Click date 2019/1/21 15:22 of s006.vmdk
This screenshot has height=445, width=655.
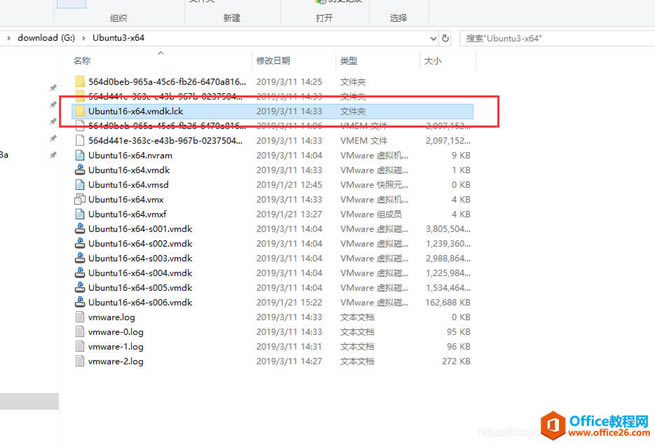289,302
